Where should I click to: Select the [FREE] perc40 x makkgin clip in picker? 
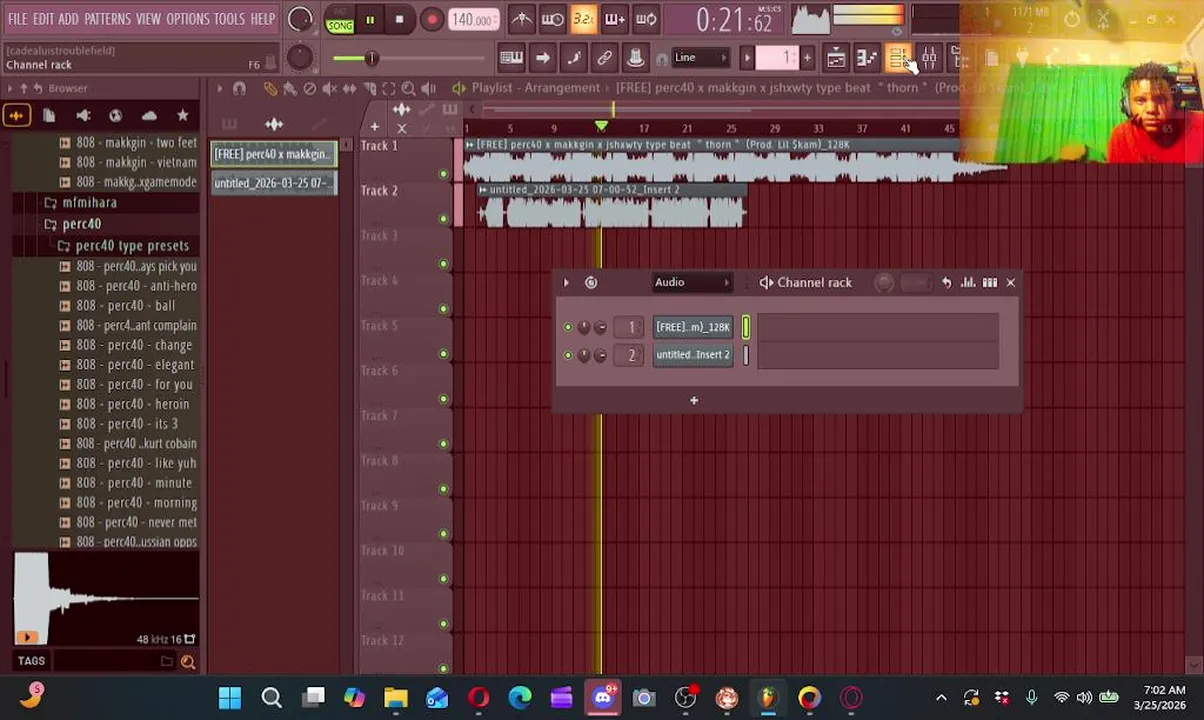tap(273, 154)
